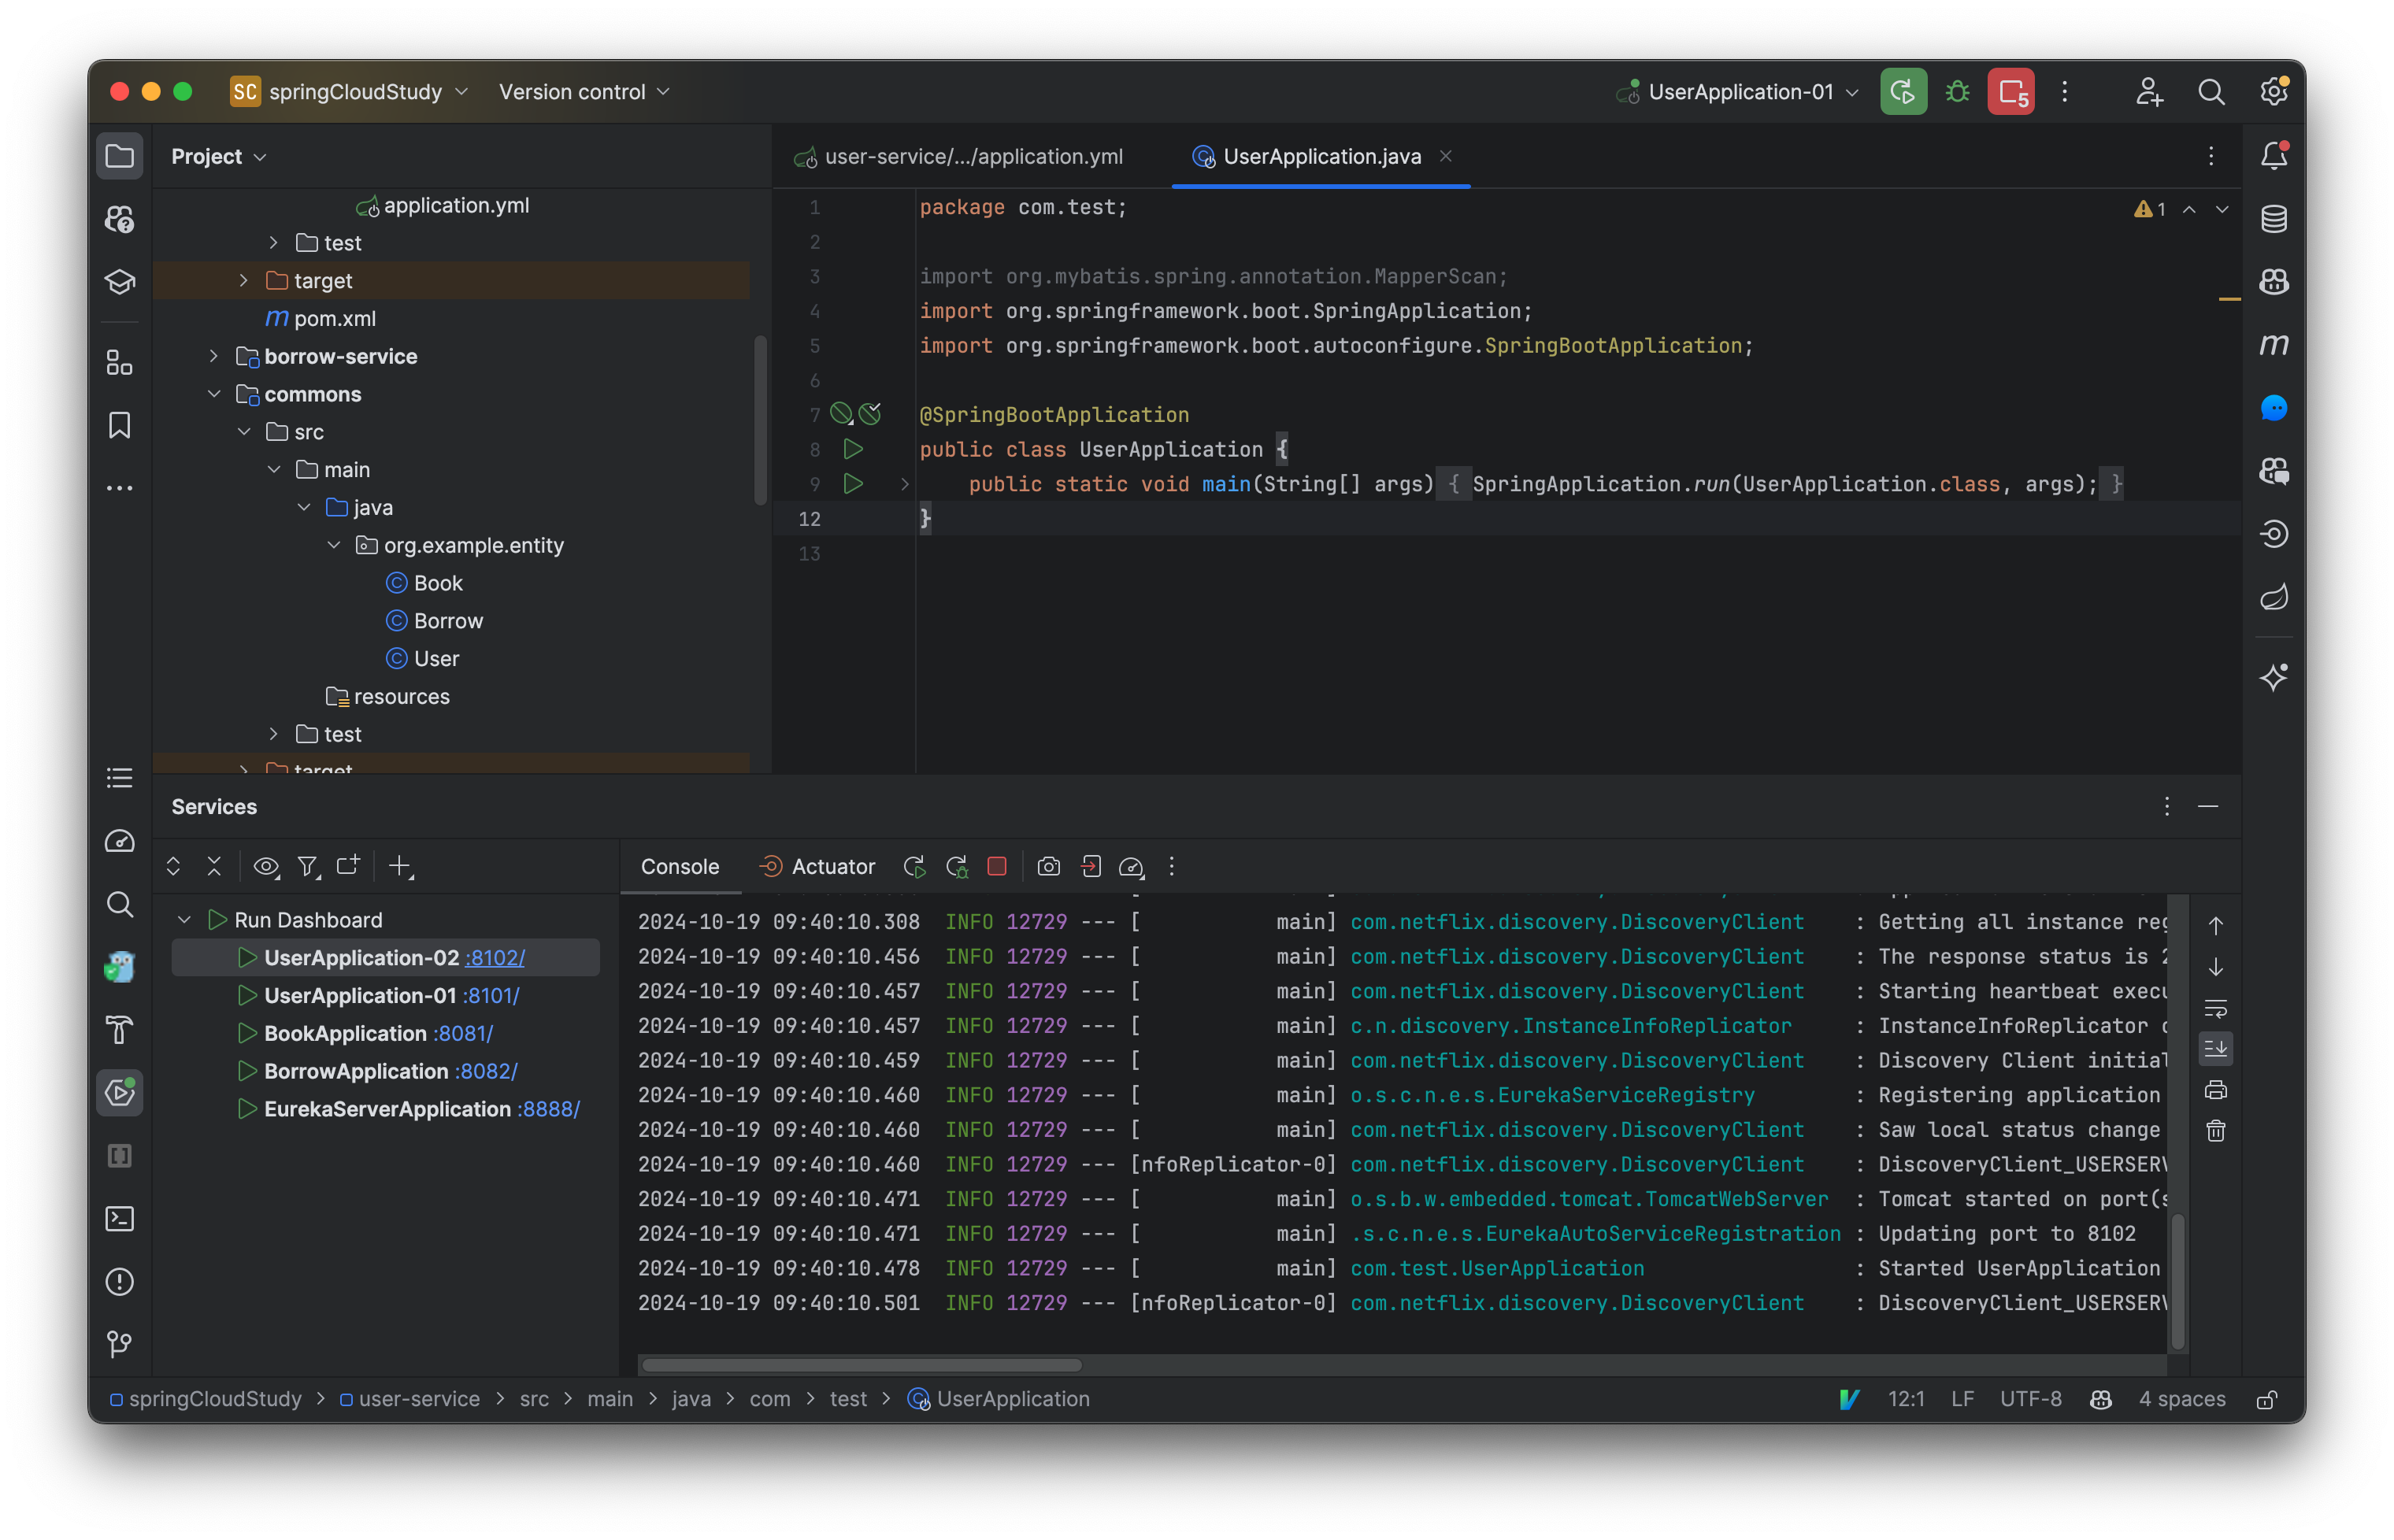Clear the console output with the trash icon
2394x1540 pixels.
click(x=2215, y=1131)
